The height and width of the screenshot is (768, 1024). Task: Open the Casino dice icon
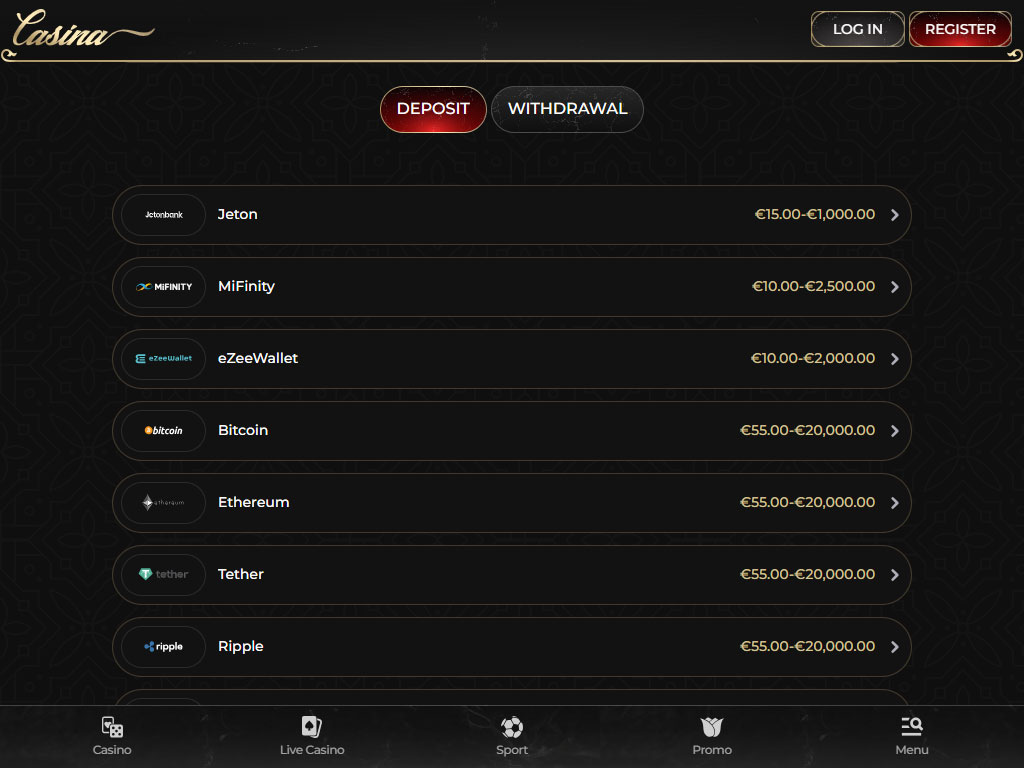coord(112,727)
